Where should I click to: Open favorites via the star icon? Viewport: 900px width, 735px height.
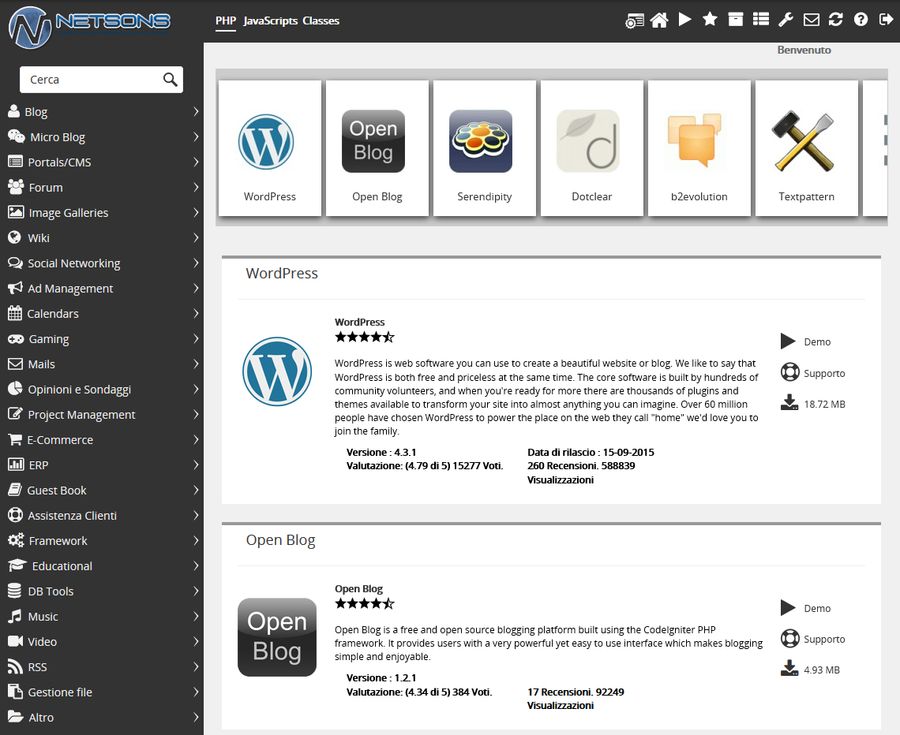(710, 20)
